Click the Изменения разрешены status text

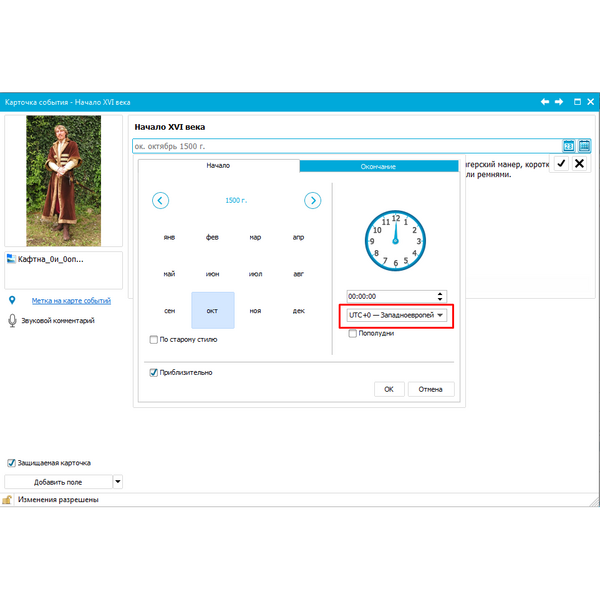58,500
